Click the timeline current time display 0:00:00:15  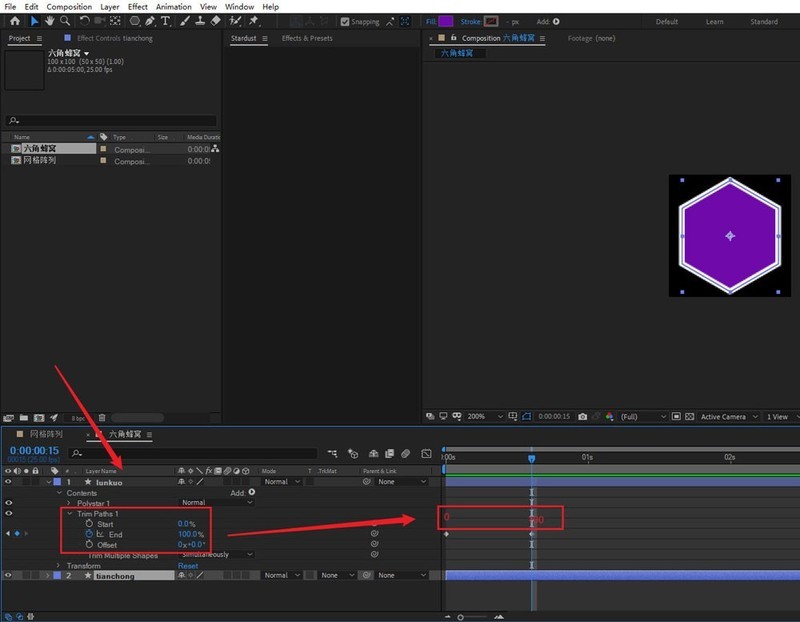point(33,451)
